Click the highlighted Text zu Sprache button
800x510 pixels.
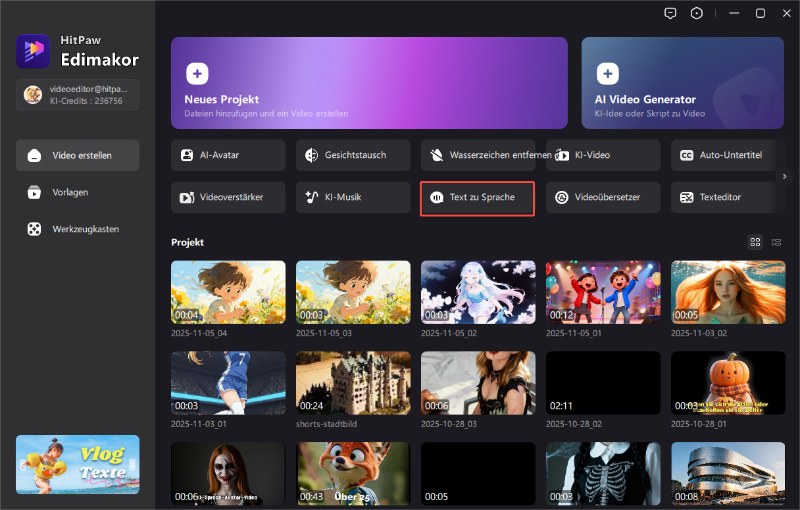478,198
